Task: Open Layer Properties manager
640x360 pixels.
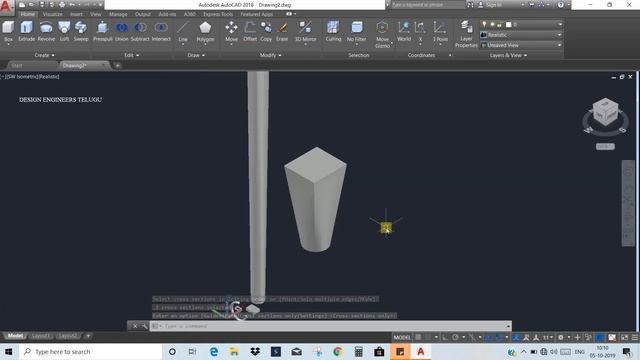Action: 466,34
